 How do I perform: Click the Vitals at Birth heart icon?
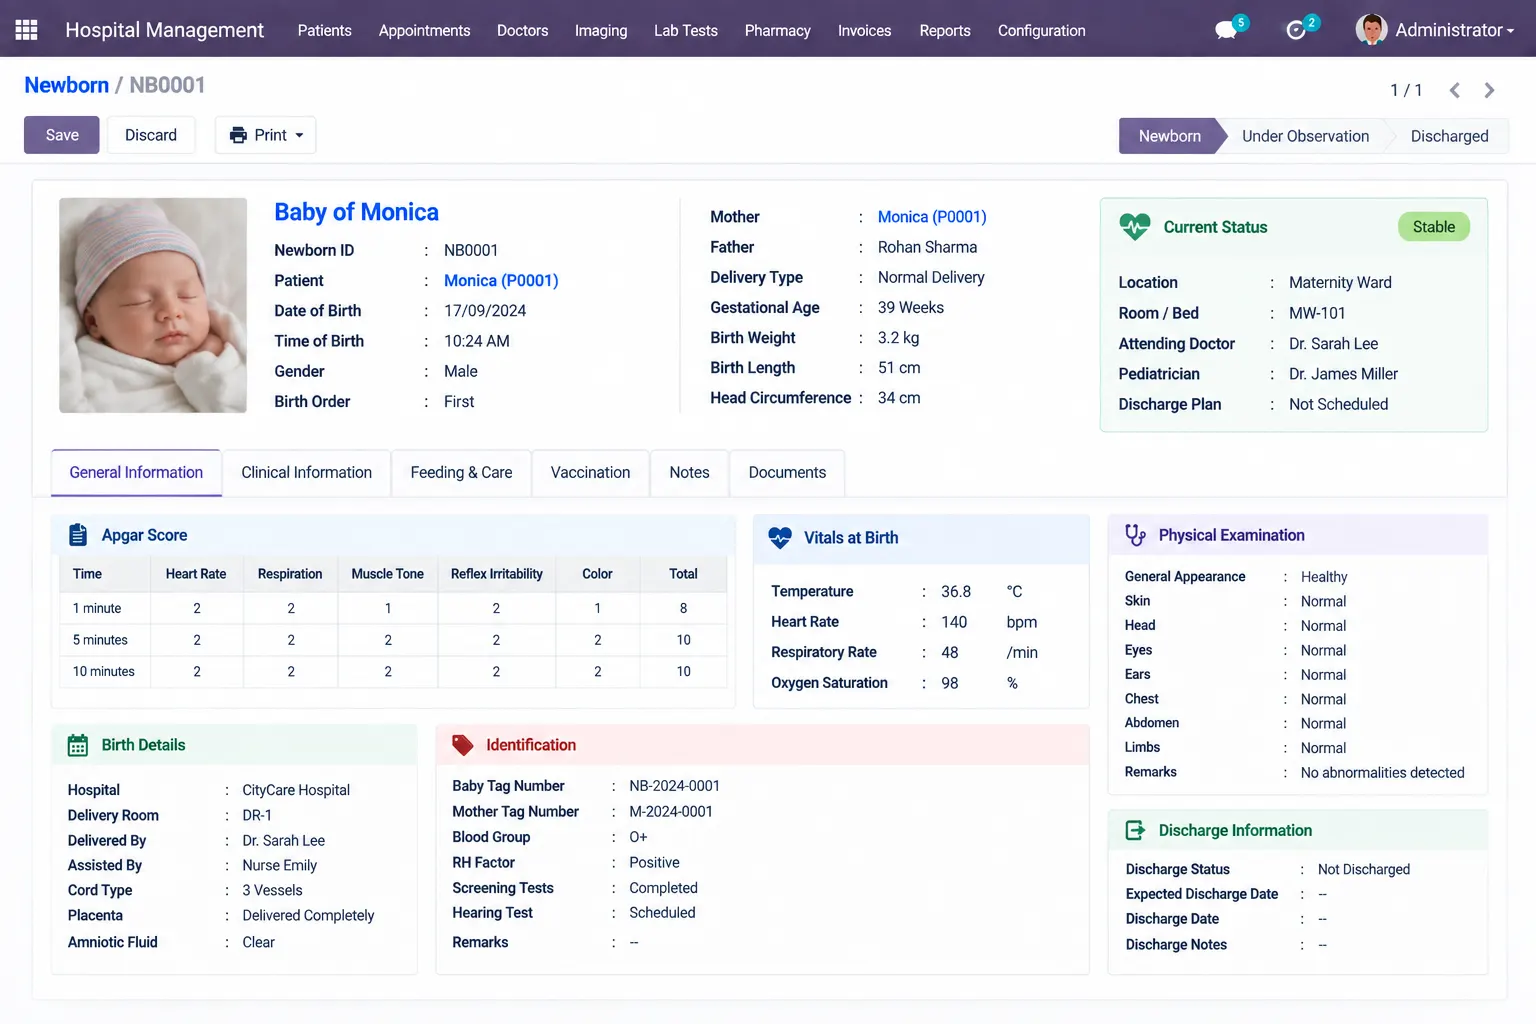(780, 538)
